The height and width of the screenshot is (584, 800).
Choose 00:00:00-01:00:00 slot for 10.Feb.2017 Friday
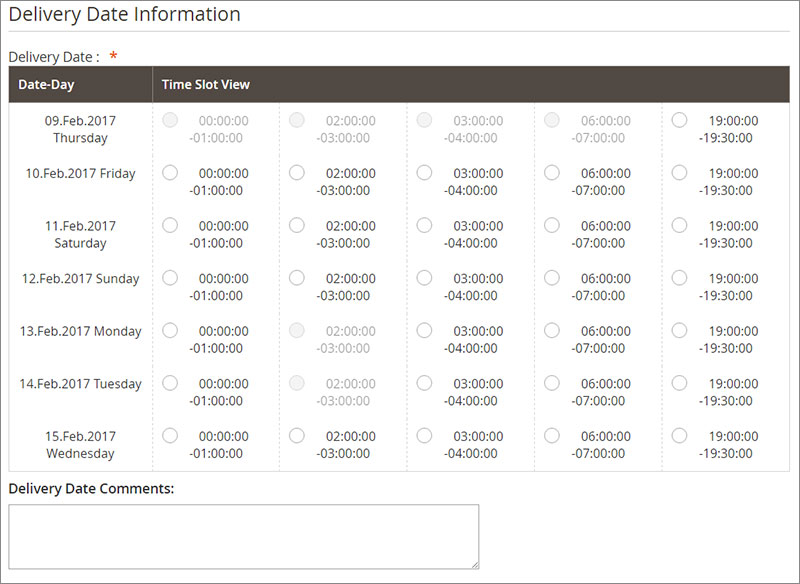pyautogui.click(x=170, y=173)
